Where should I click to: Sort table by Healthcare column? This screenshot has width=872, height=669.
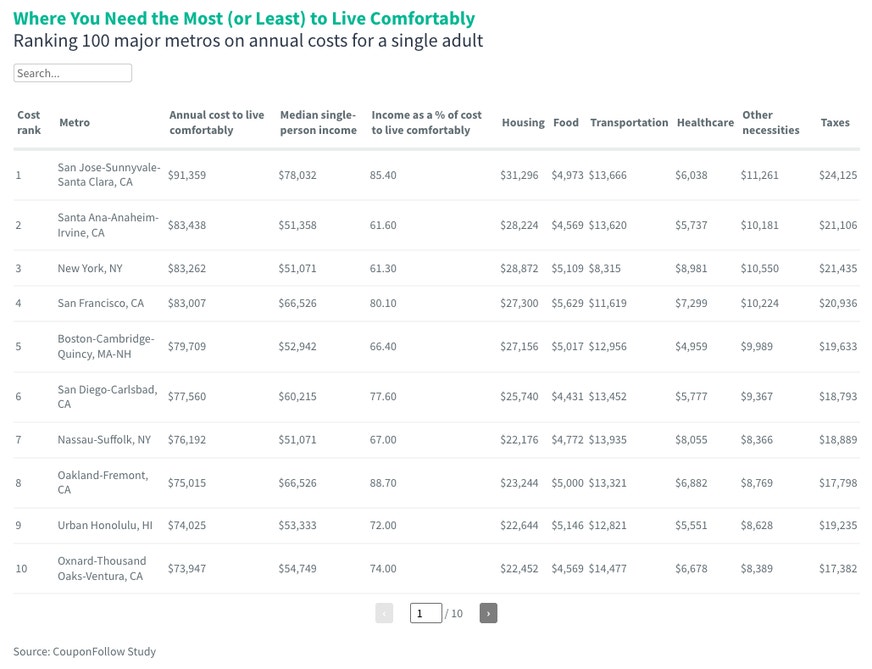pyautogui.click(x=705, y=122)
